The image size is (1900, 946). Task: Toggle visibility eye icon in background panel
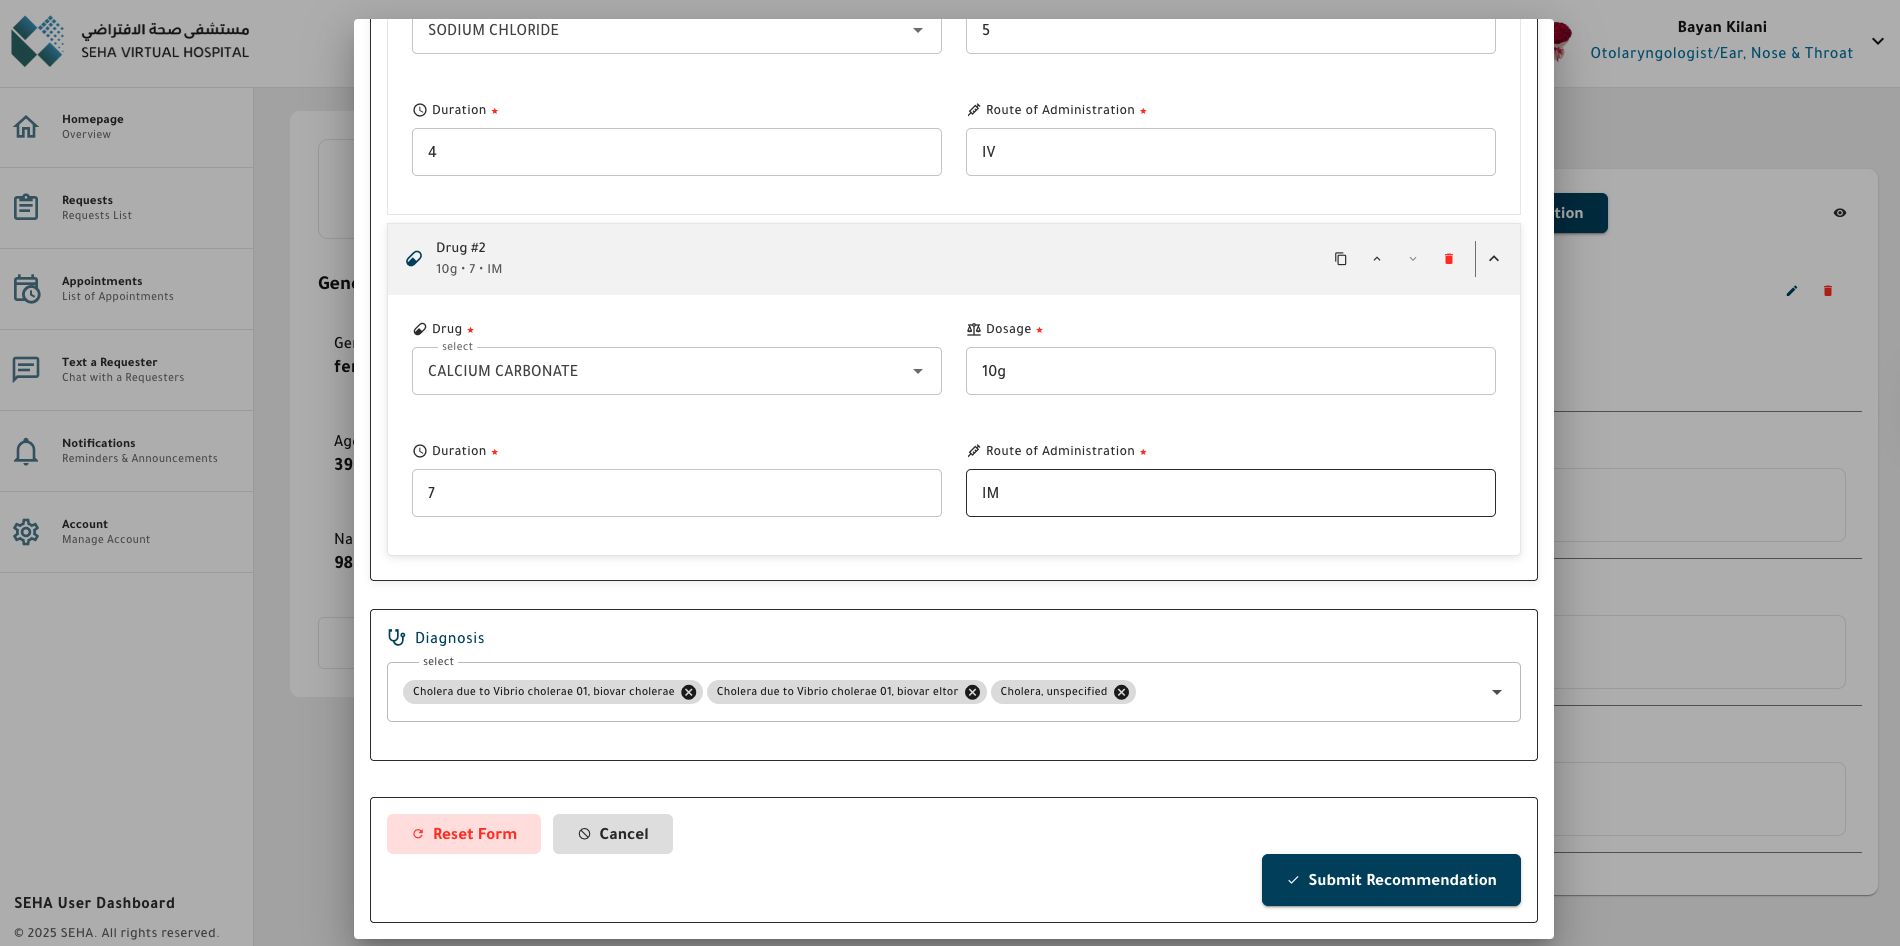click(1840, 213)
